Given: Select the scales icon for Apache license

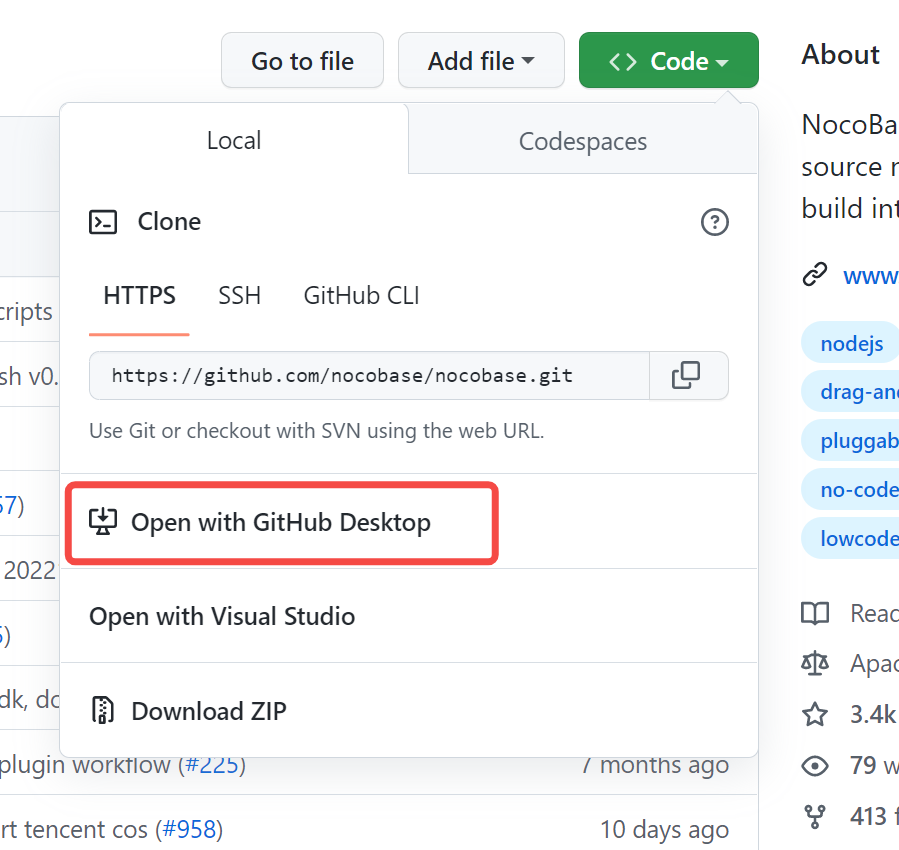Looking at the screenshot, I should [x=815, y=663].
